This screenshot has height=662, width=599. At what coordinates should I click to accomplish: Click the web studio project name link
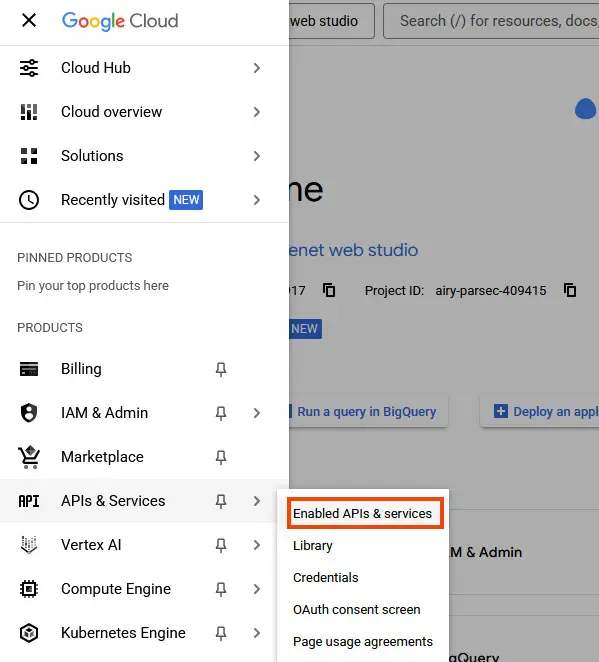point(354,250)
